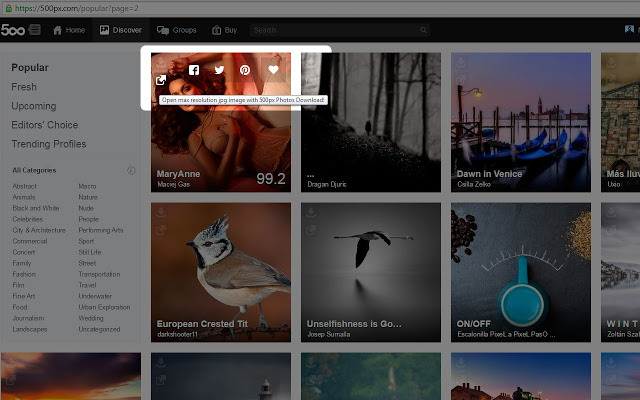Filter by People category
Image resolution: width=640 pixels, height=400 pixels.
pos(89,219)
